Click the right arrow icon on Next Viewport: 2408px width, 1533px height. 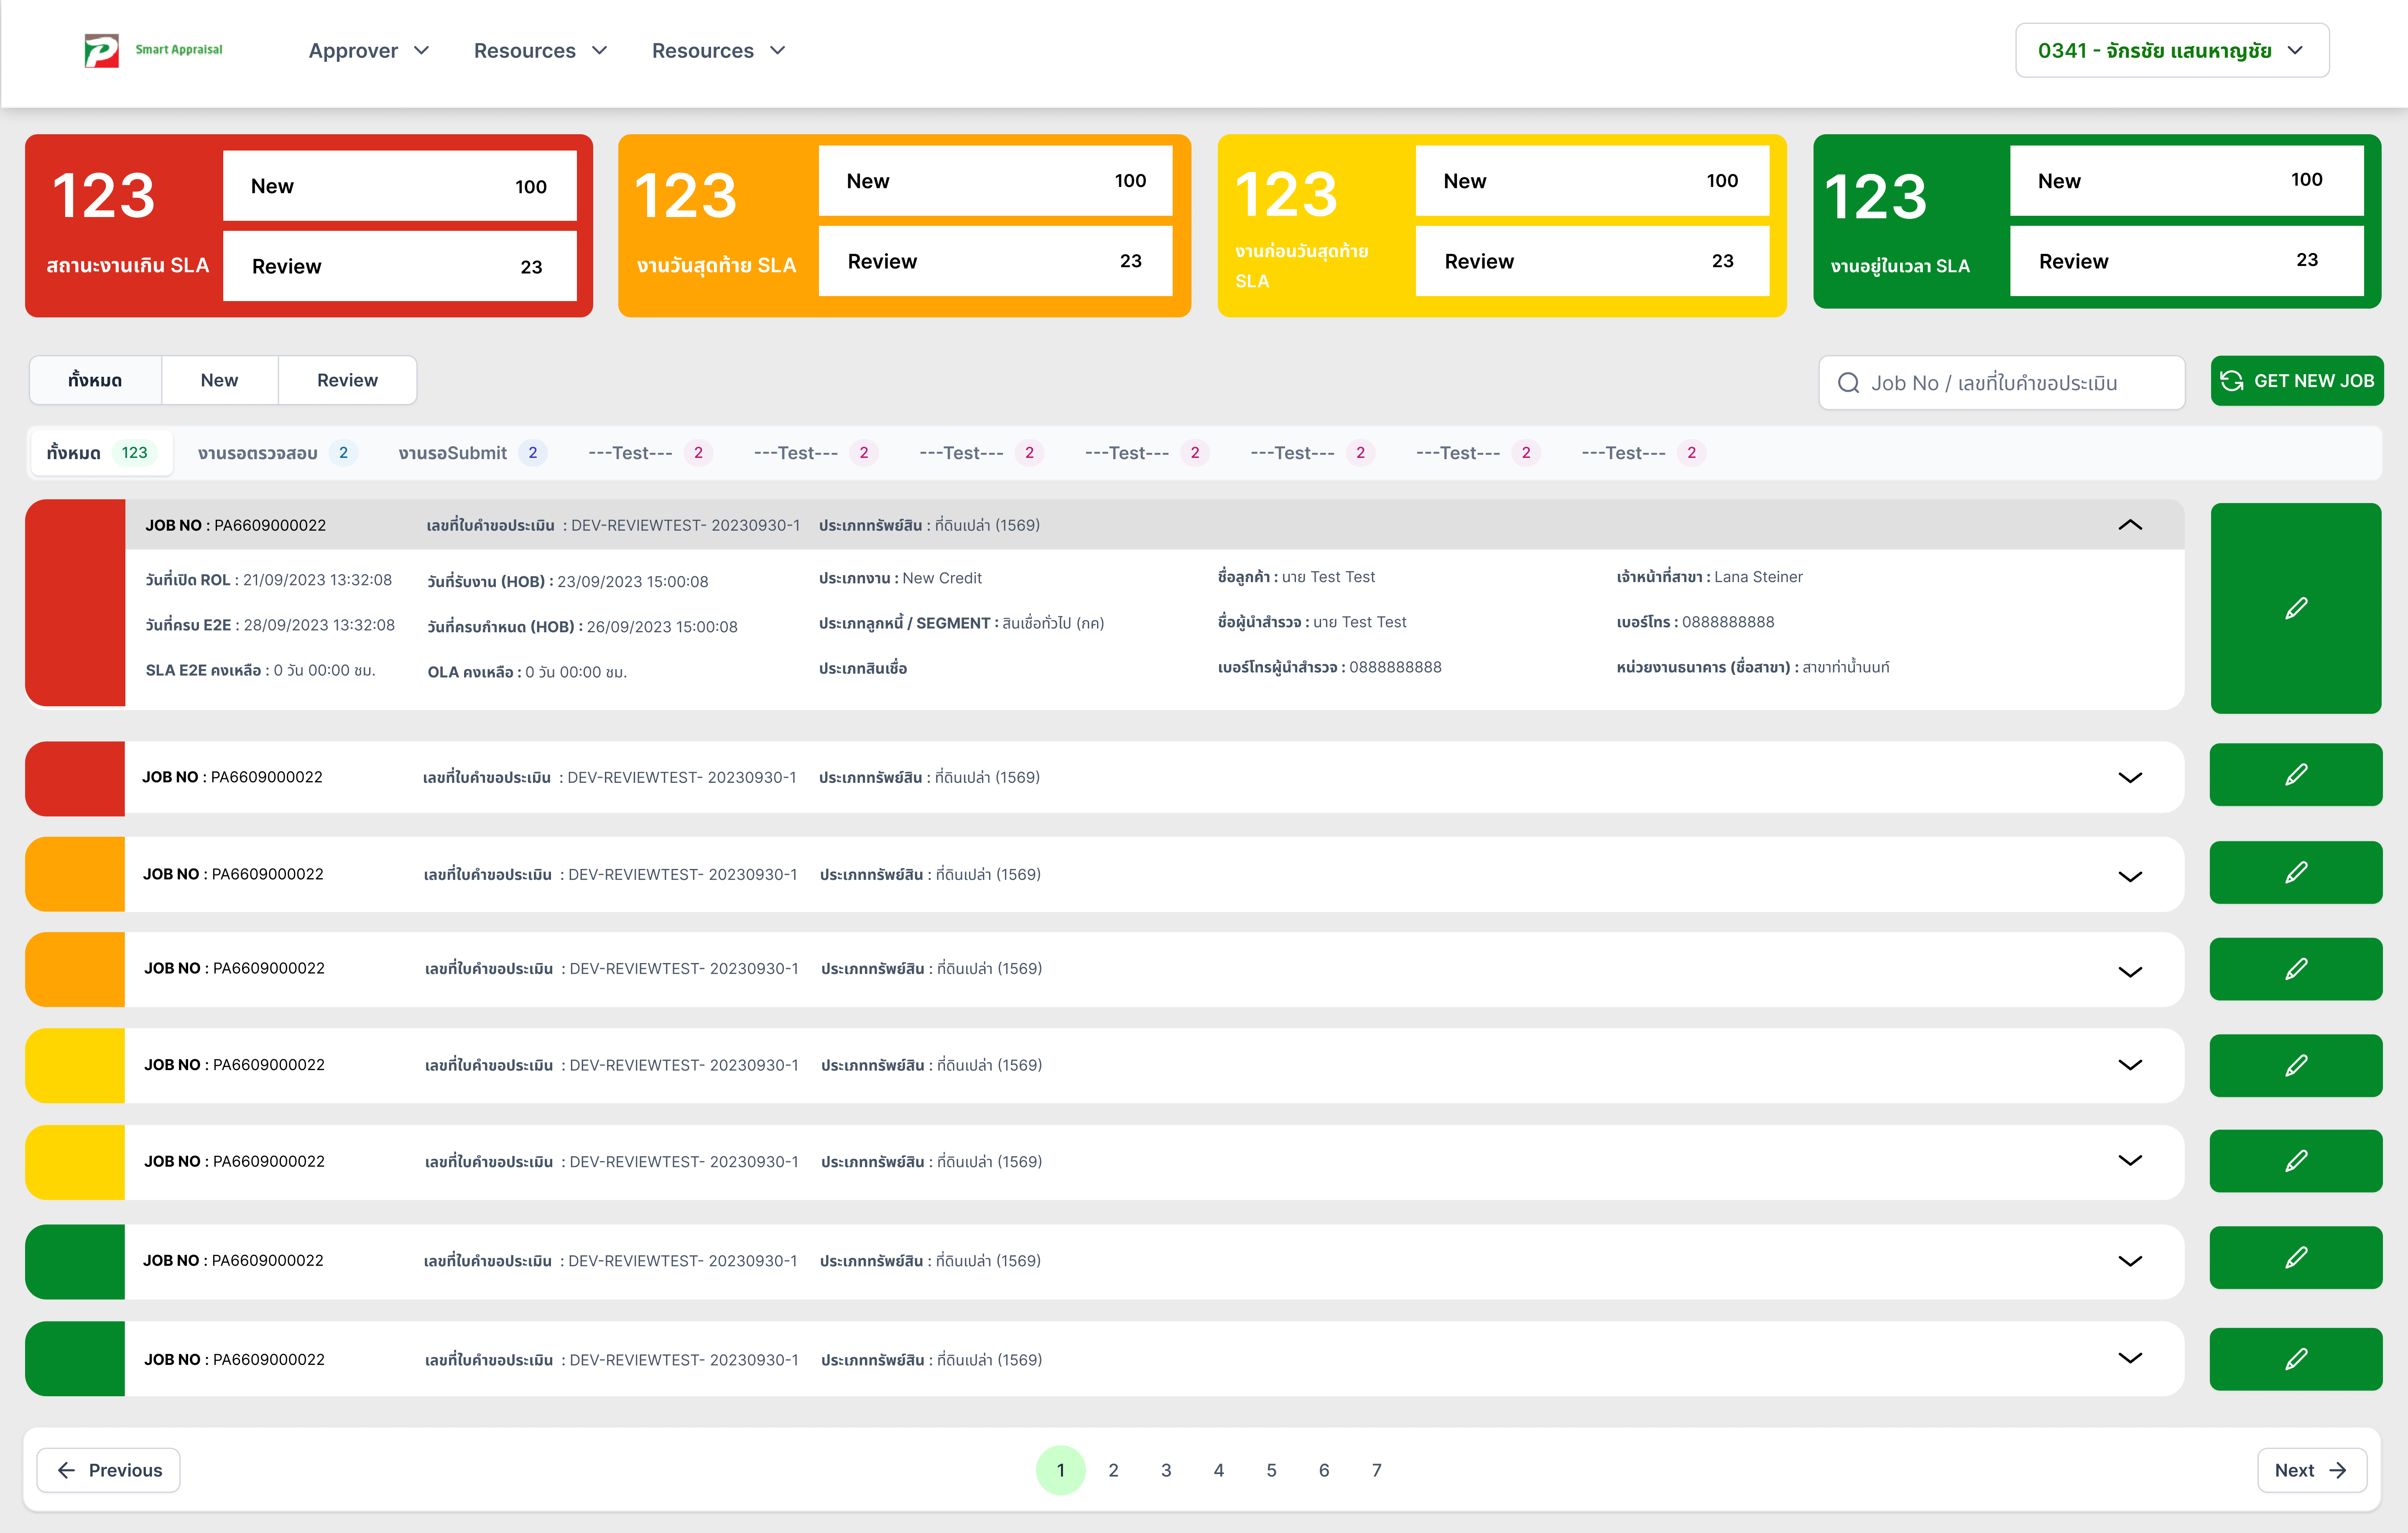coord(2338,1470)
